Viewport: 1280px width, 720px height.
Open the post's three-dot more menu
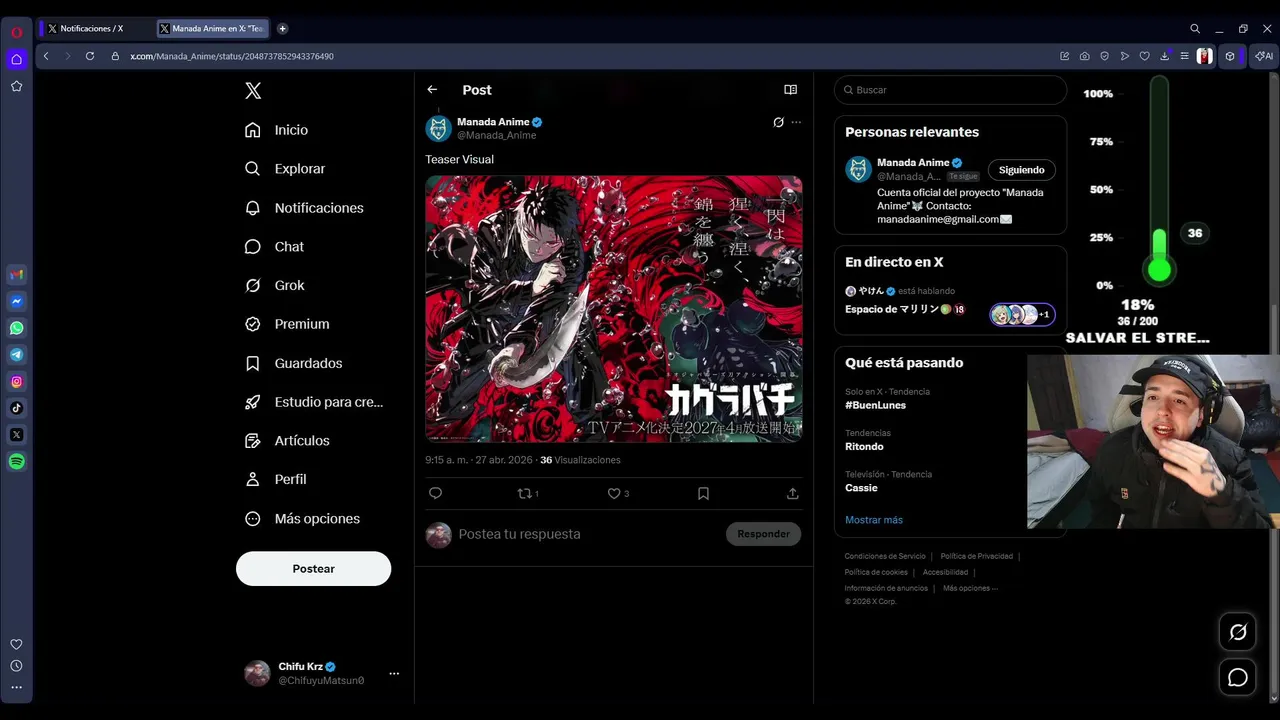click(x=796, y=122)
